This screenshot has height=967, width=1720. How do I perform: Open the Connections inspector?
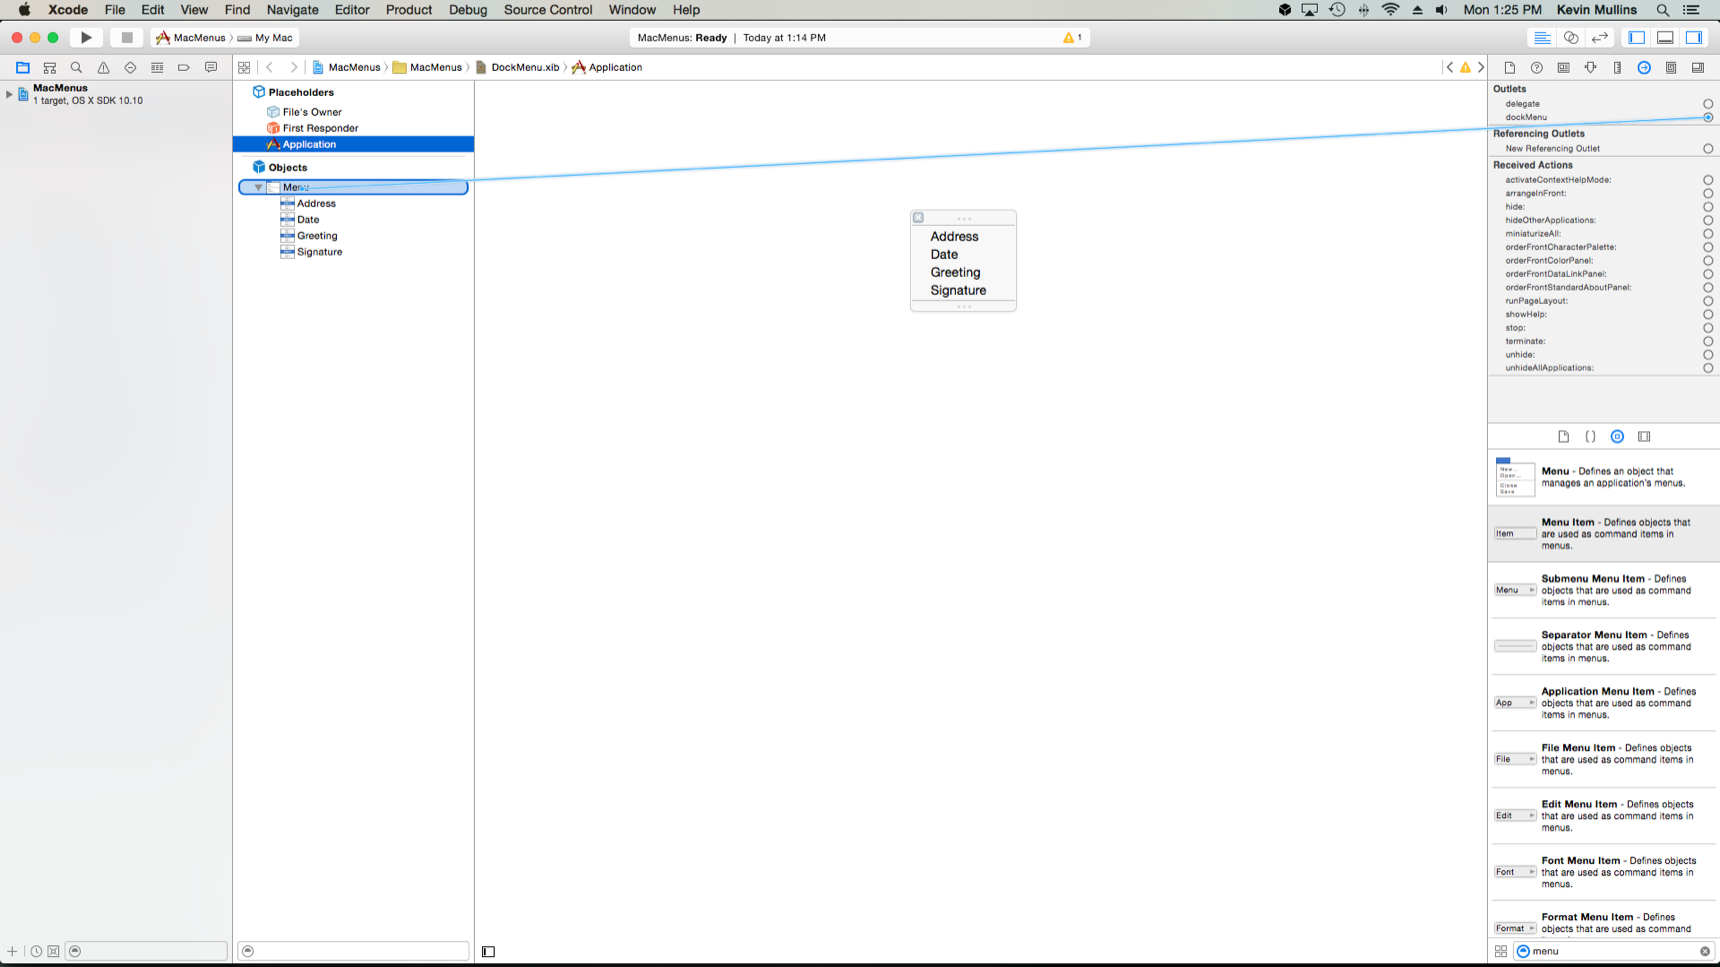1644,68
